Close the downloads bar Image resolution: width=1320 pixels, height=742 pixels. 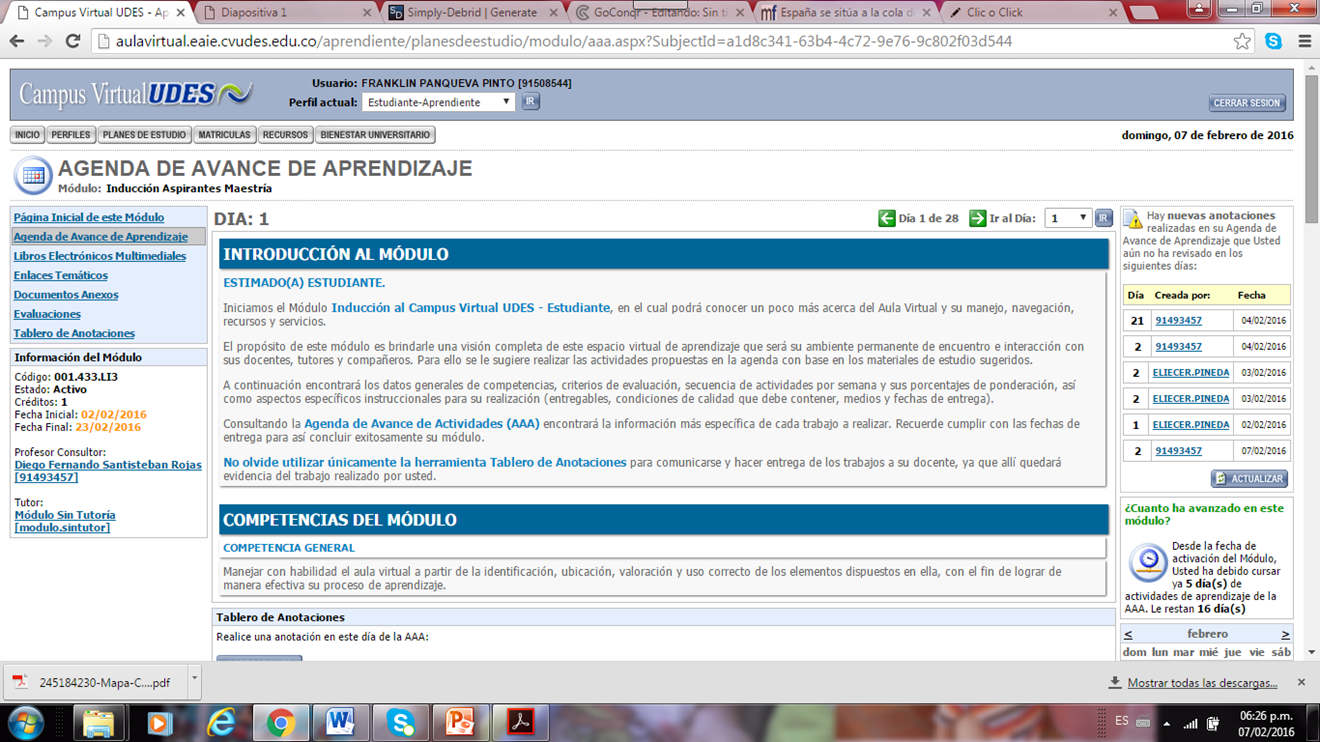point(1301,682)
